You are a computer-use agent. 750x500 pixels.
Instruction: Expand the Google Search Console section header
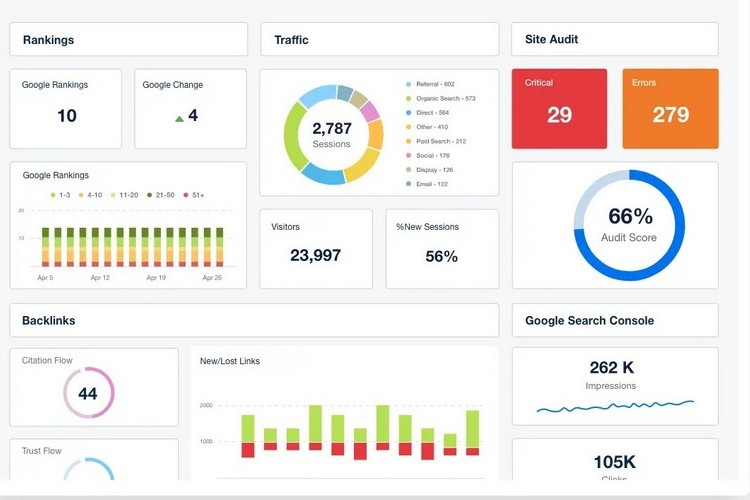(614, 321)
